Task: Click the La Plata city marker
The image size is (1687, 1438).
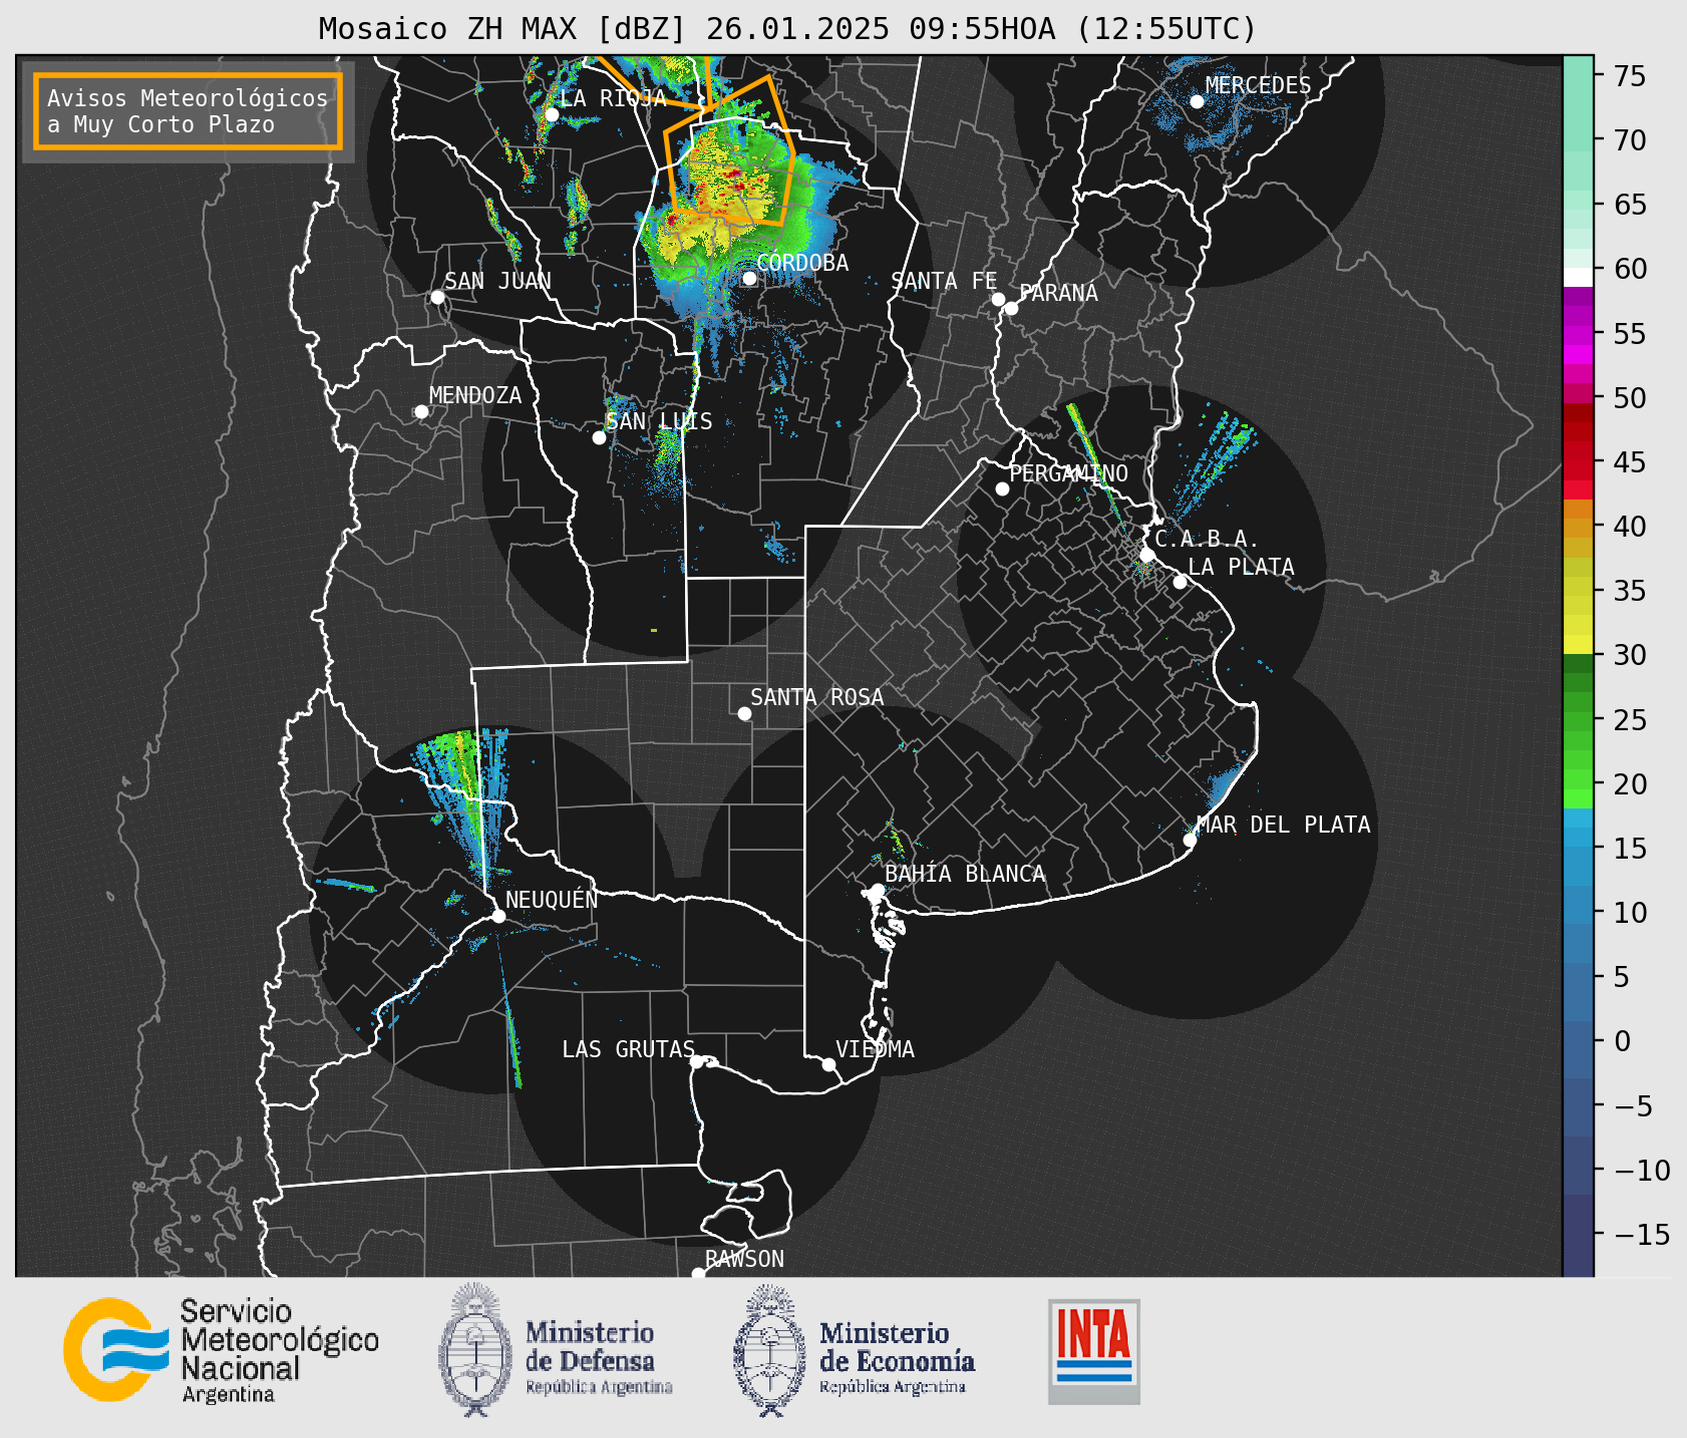Action: point(1180,582)
